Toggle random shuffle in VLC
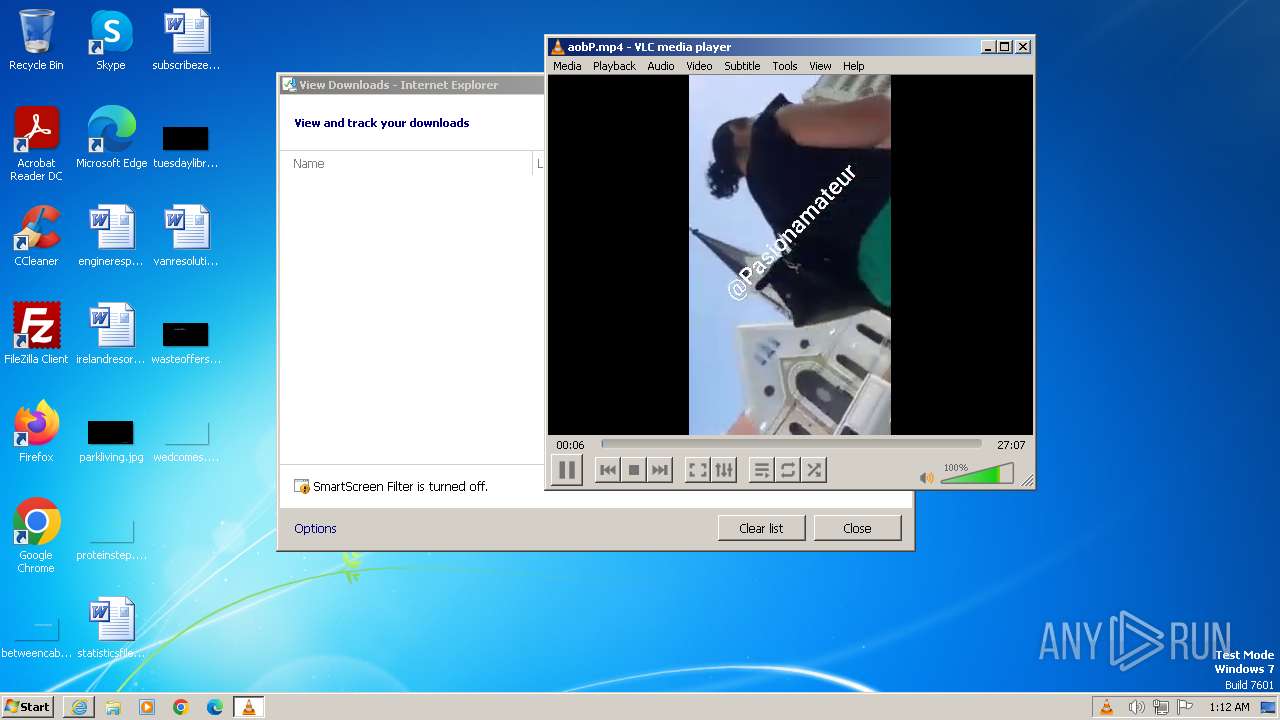1280x720 pixels. click(813, 470)
